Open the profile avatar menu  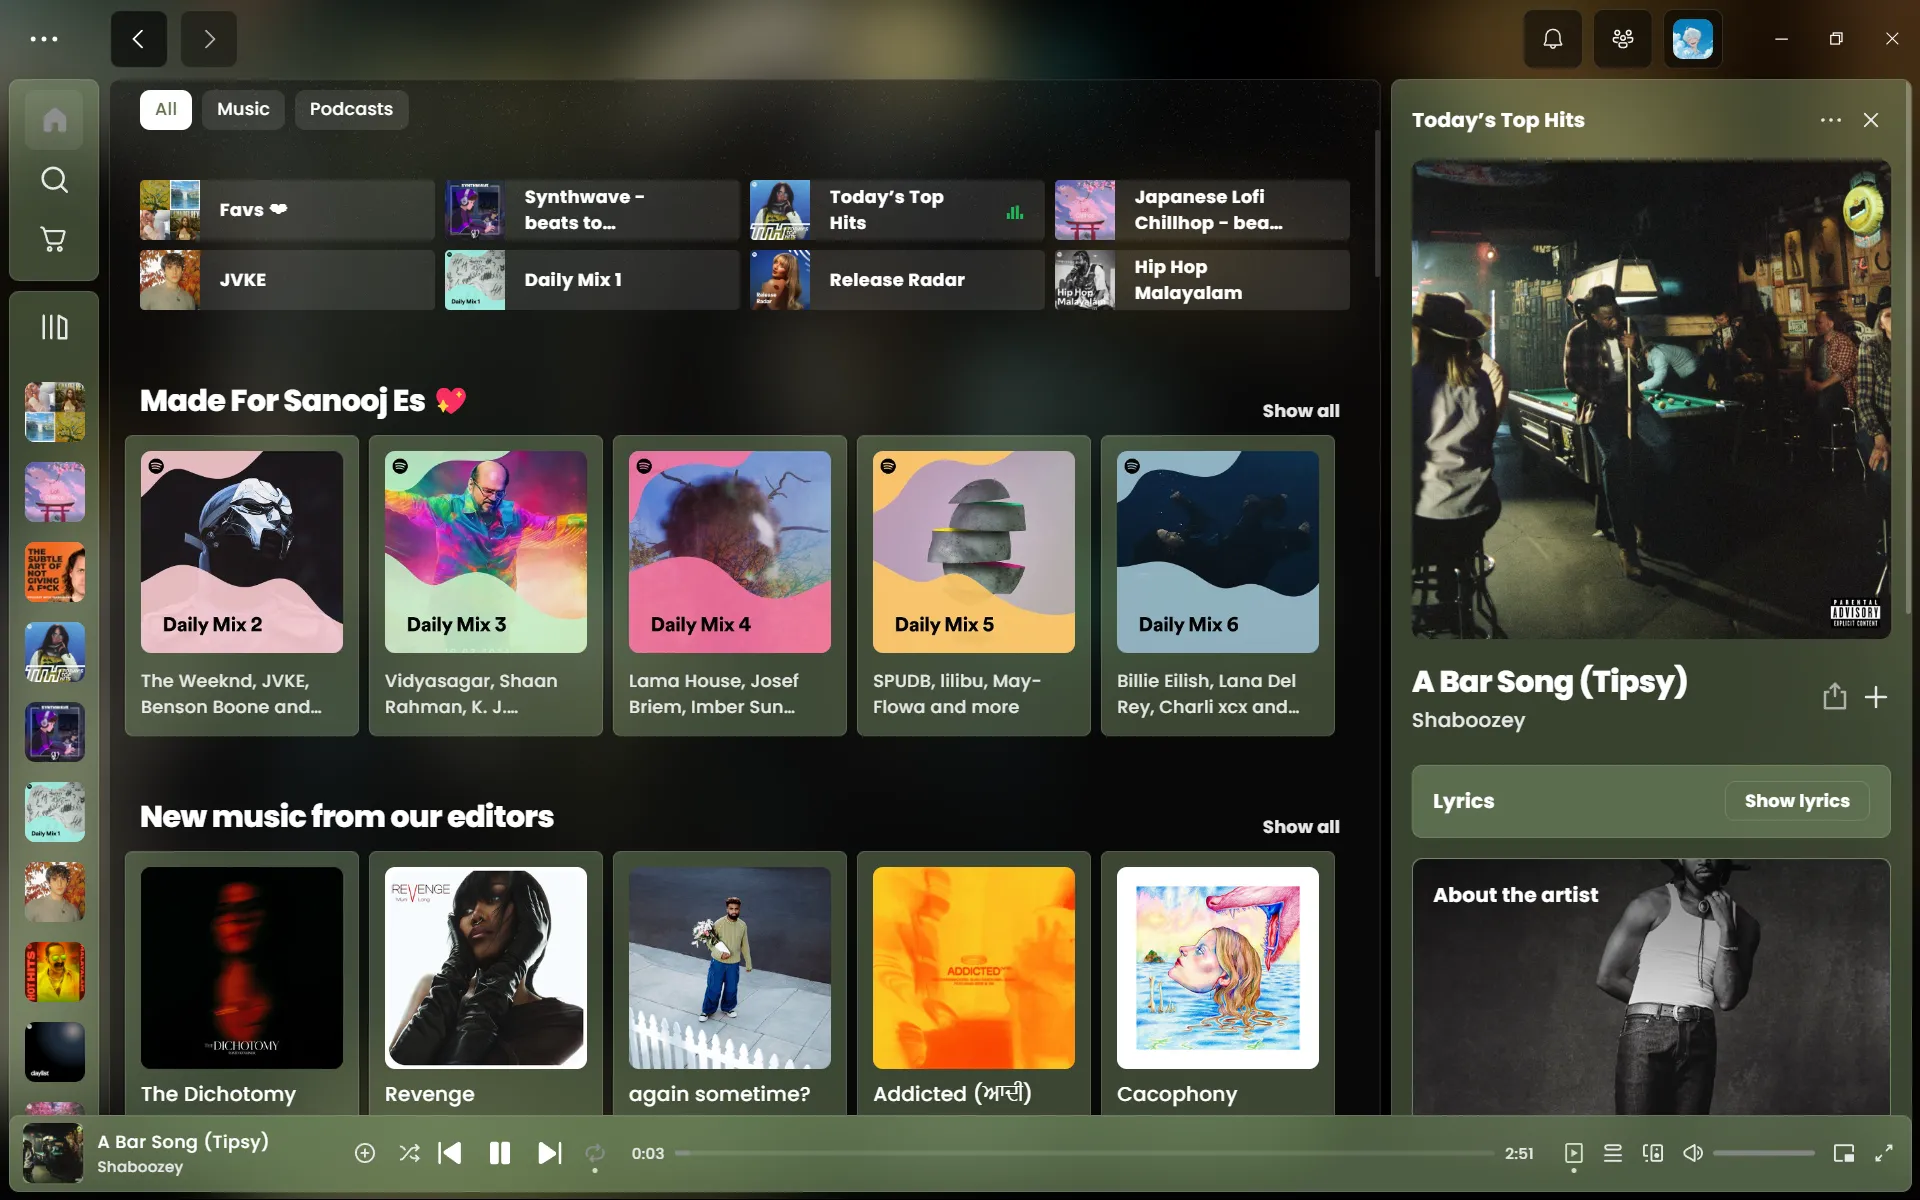(x=1692, y=39)
